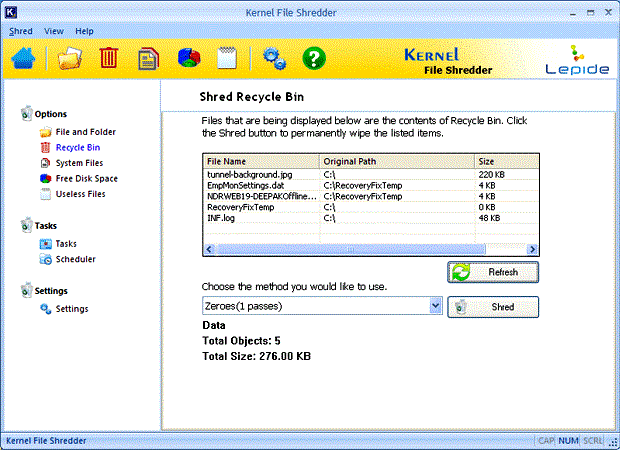
Task: Click the Recycle Bin sidebar icon
Action: pyautogui.click(x=45, y=147)
